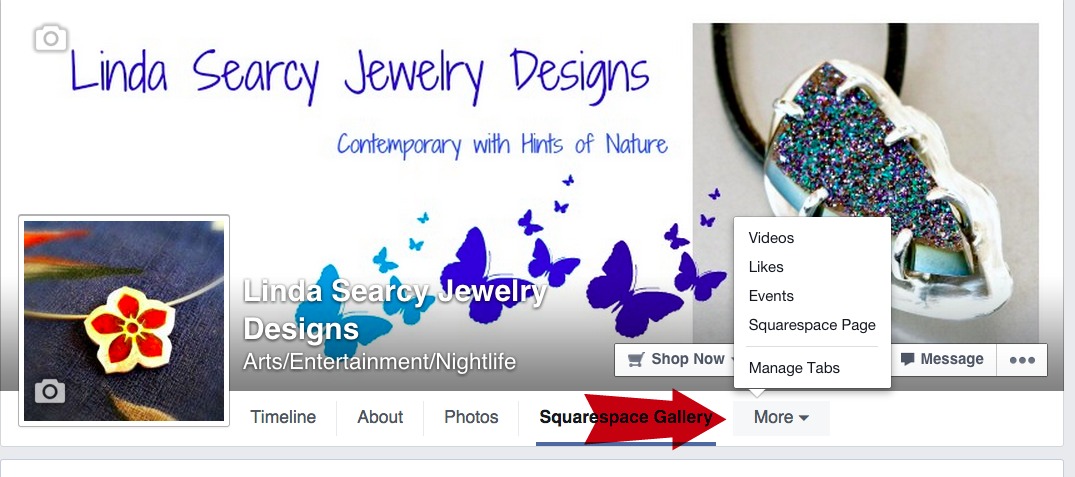The height and width of the screenshot is (477, 1075).
Task: Click the Message button
Action: coord(943,359)
